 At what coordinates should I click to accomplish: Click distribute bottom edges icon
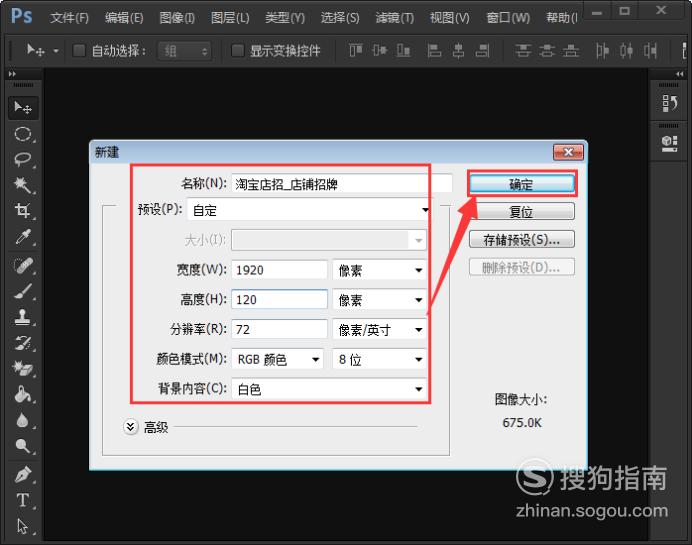point(571,50)
